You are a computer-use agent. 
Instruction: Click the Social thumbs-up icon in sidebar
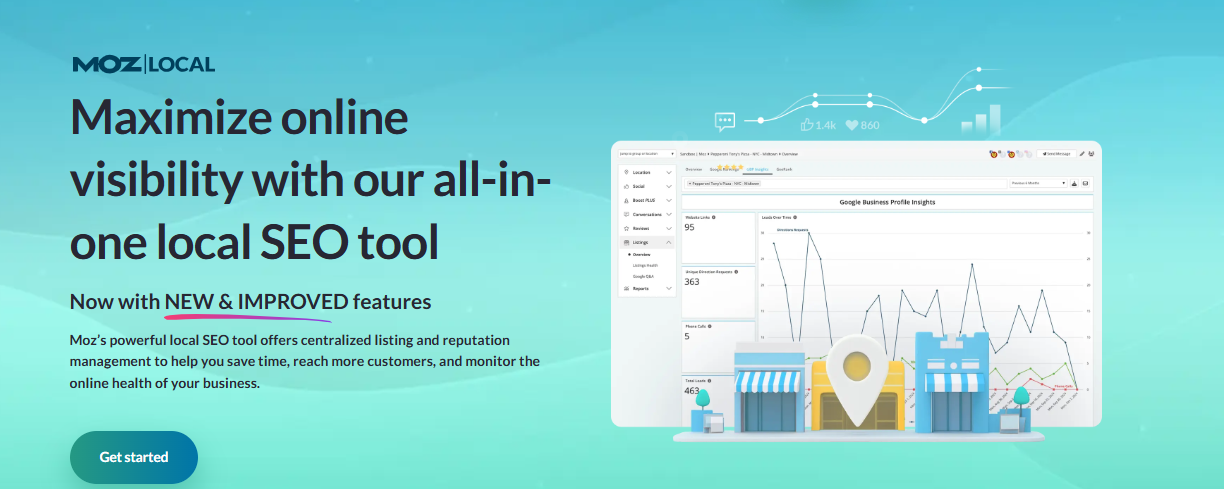[x=626, y=186]
